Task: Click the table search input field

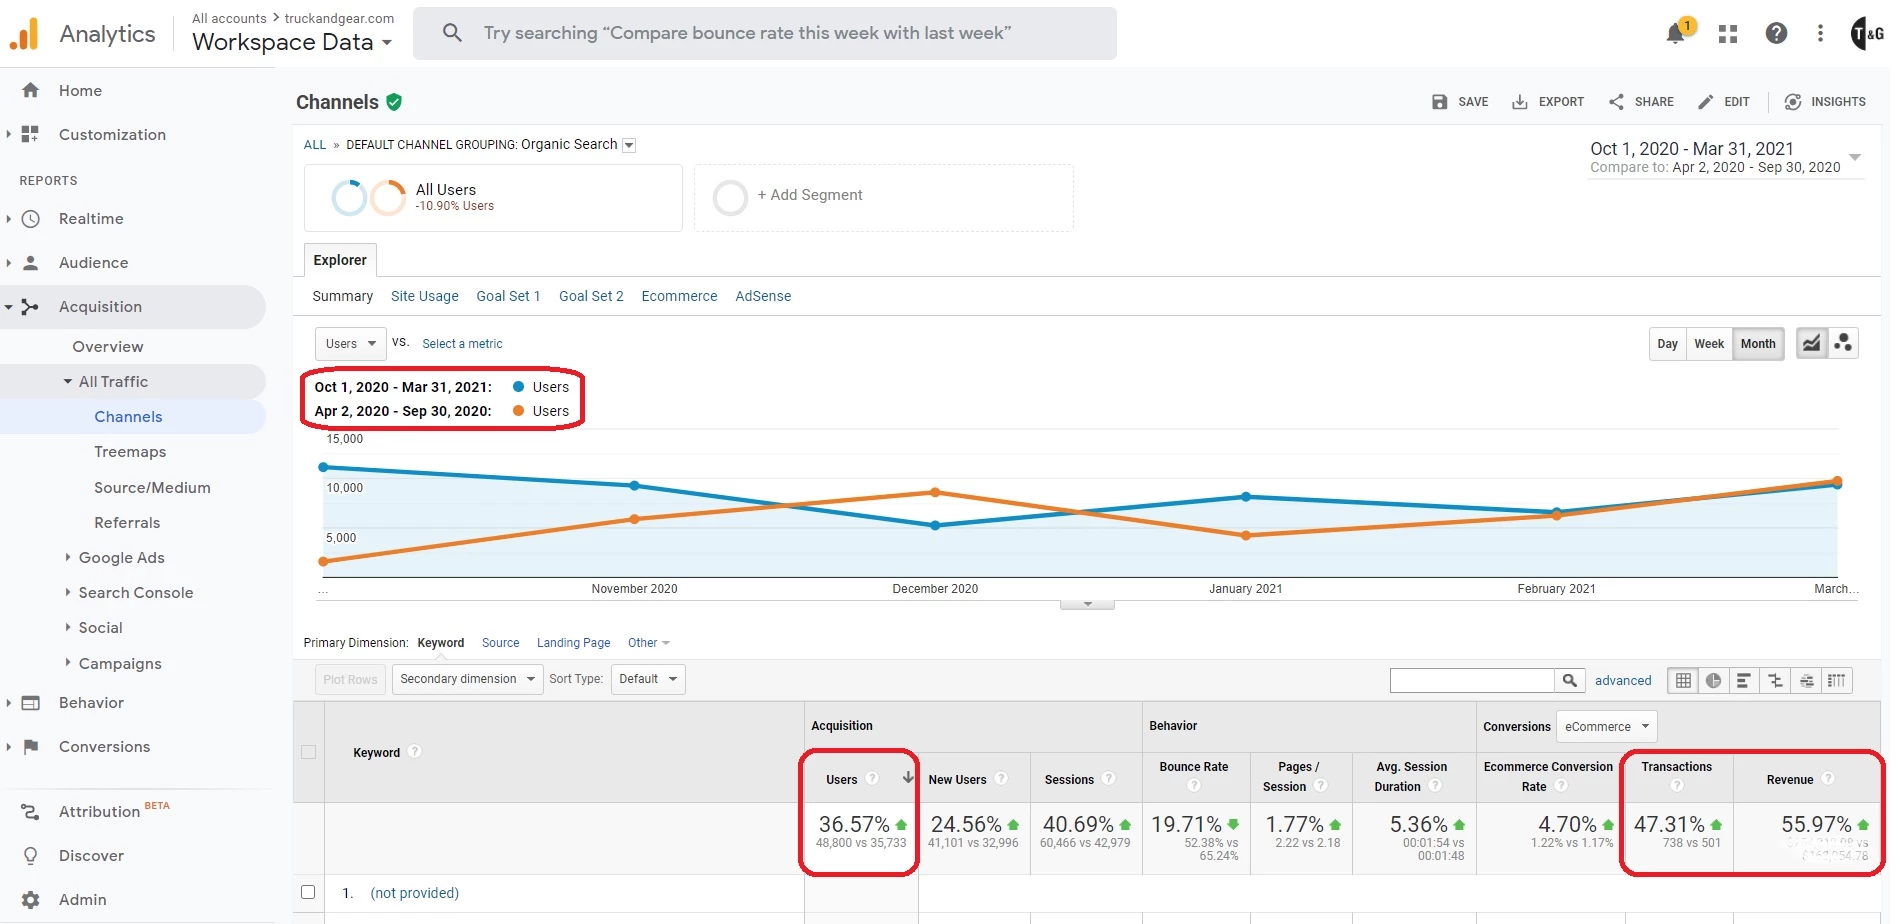Action: pyautogui.click(x=1472, y=680)
